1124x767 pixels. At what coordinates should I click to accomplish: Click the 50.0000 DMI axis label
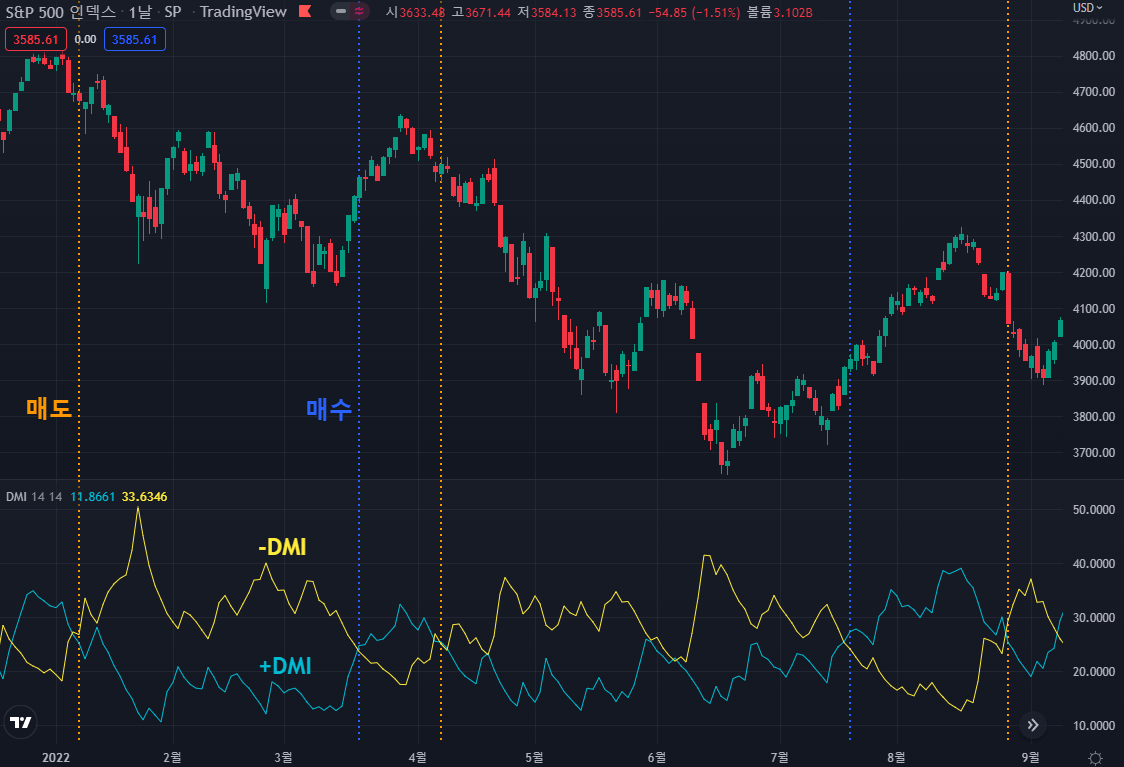1094,510
